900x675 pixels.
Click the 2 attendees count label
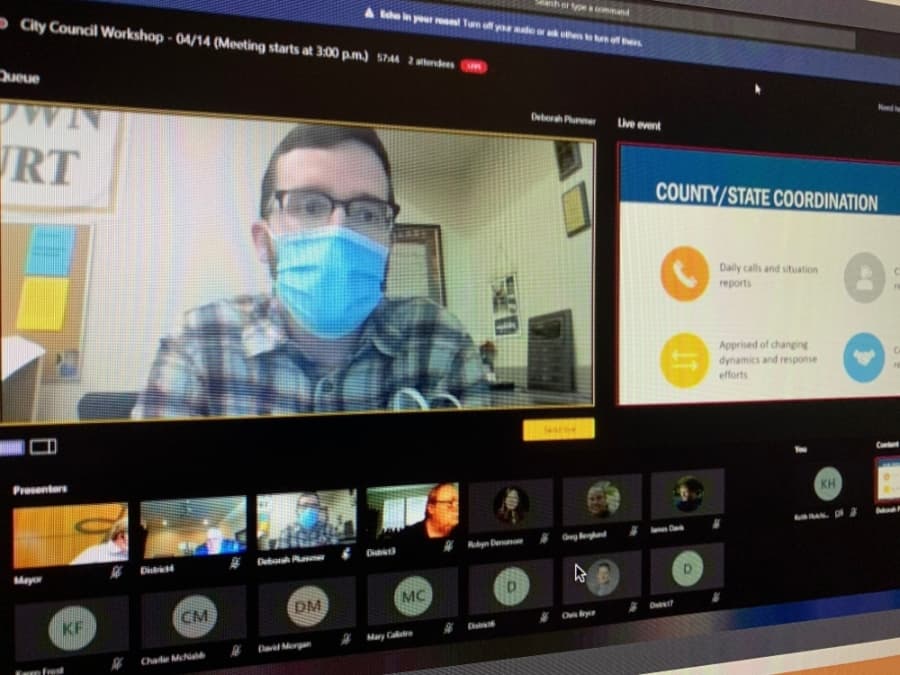431,62
